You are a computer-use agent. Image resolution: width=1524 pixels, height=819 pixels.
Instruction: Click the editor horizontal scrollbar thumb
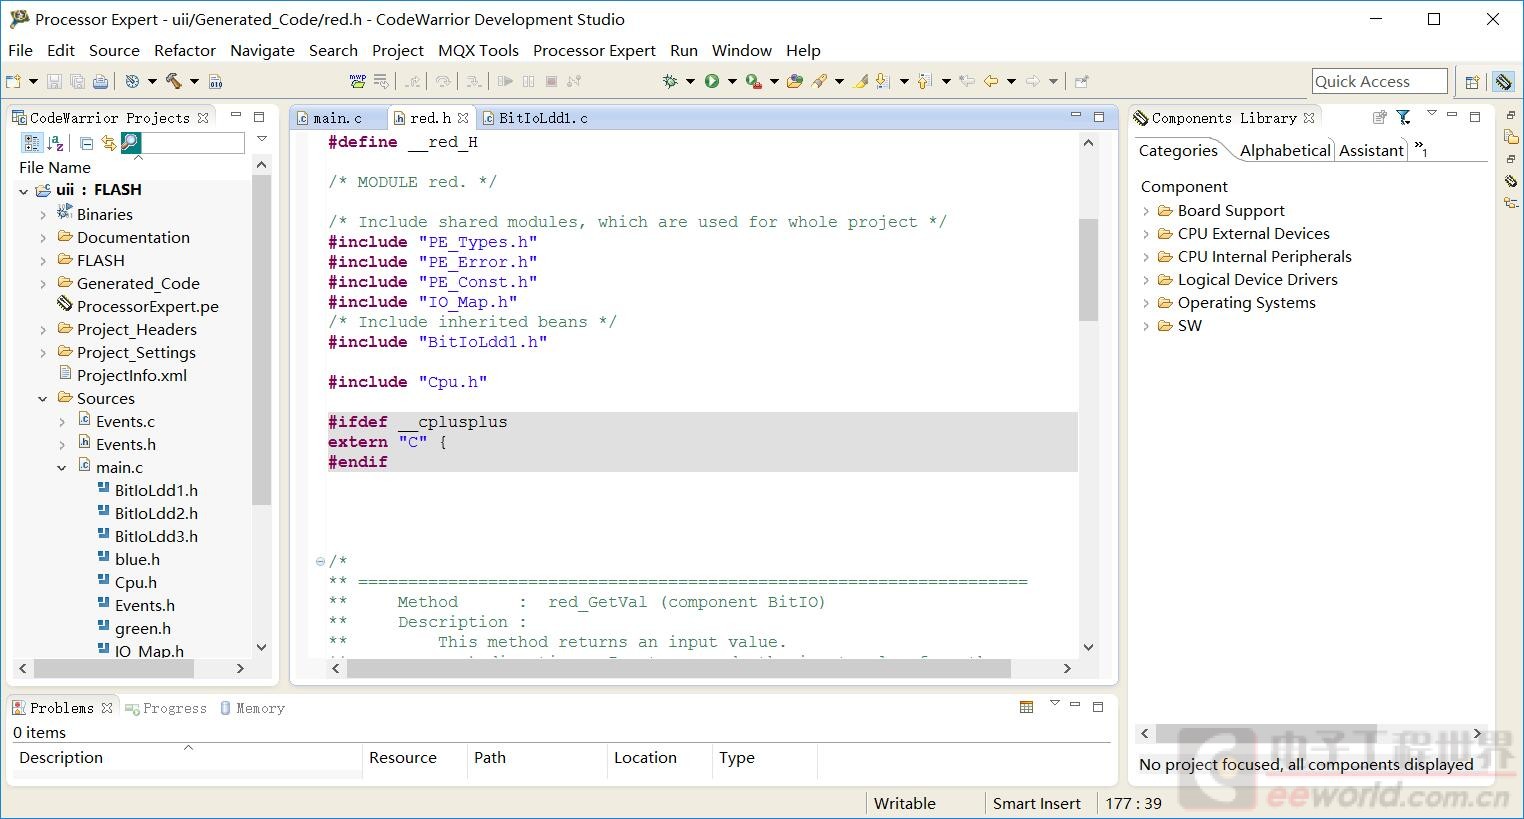[x=679, y=668]
